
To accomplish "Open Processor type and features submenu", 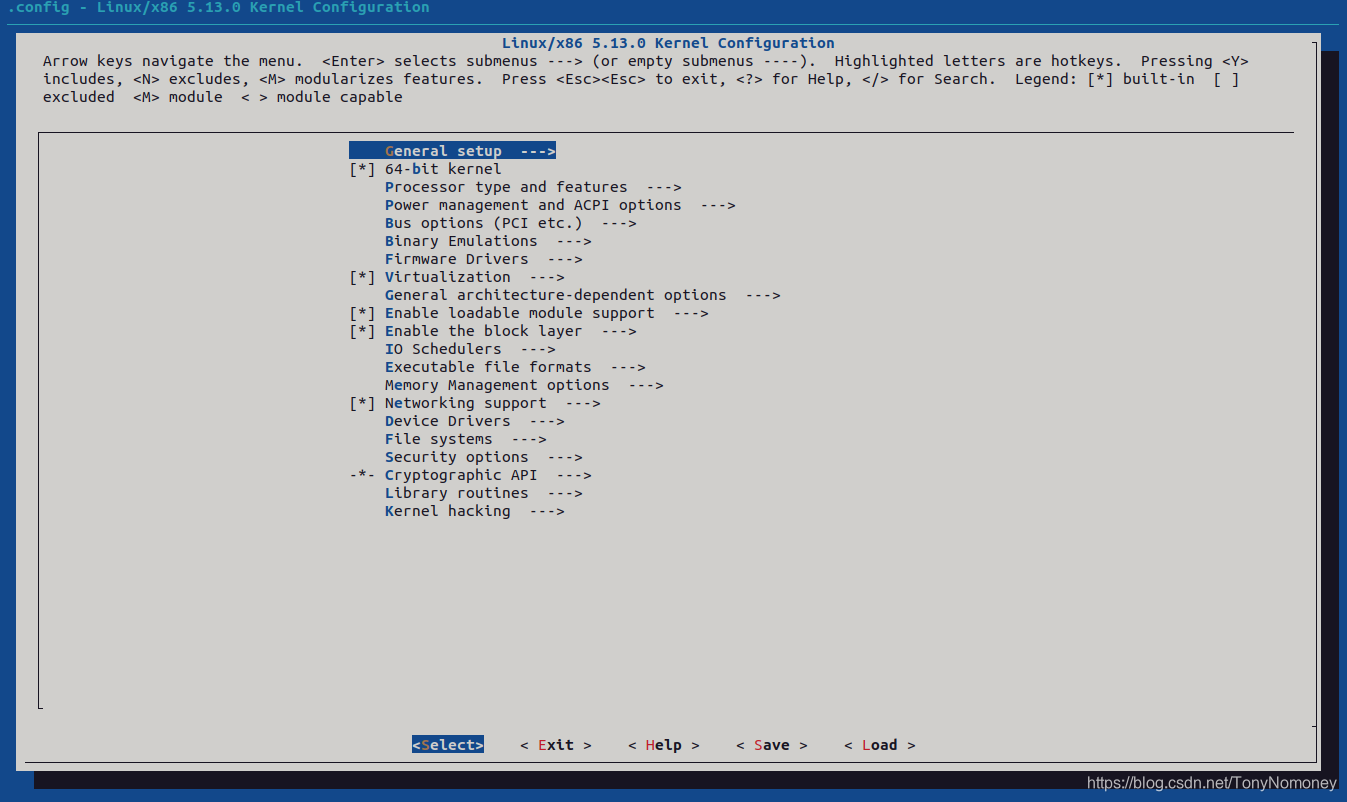I will pos(533,187).
